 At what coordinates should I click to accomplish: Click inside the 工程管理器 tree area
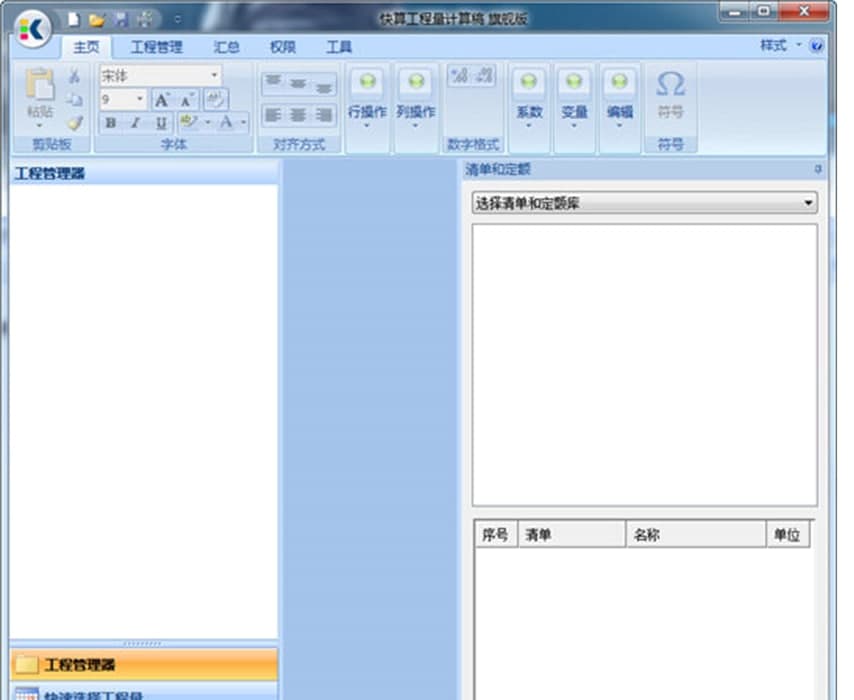point(144,411)
